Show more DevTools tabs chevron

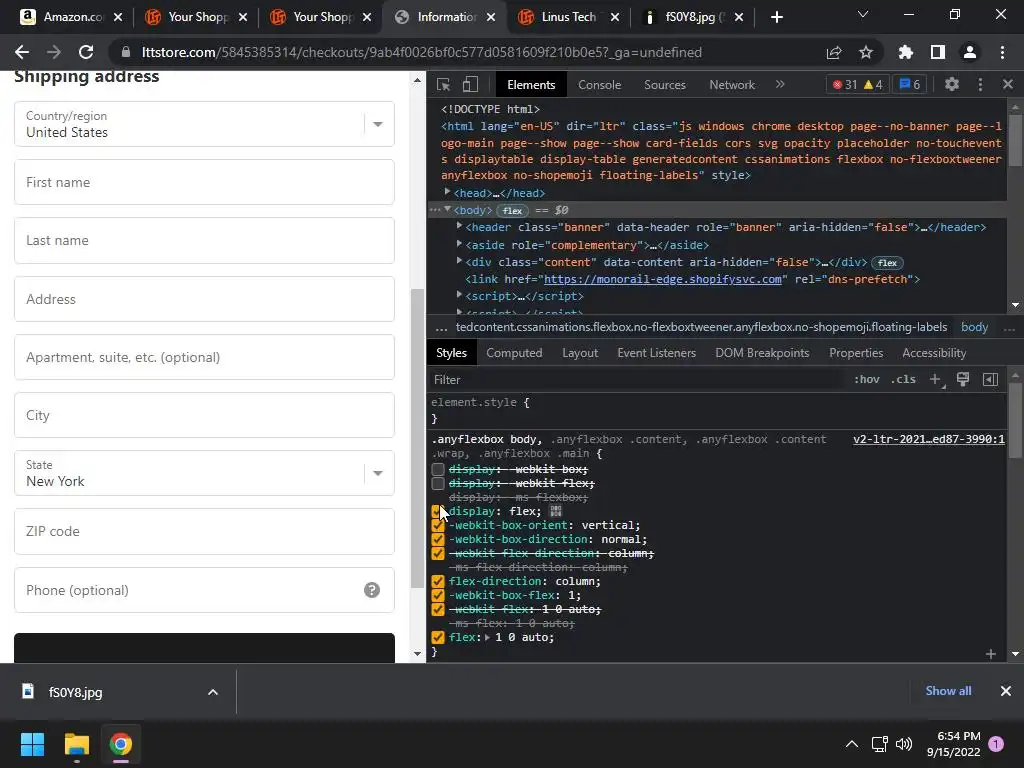coord(780,84)
